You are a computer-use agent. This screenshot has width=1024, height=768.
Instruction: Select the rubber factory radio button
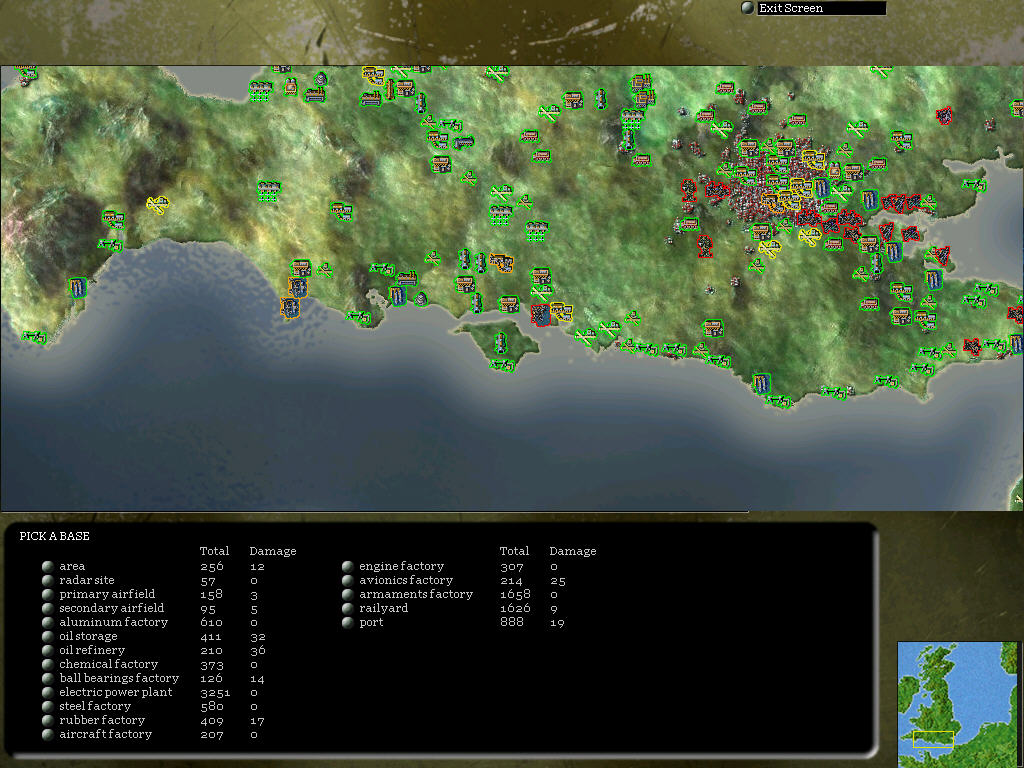(x=48, y=720)
